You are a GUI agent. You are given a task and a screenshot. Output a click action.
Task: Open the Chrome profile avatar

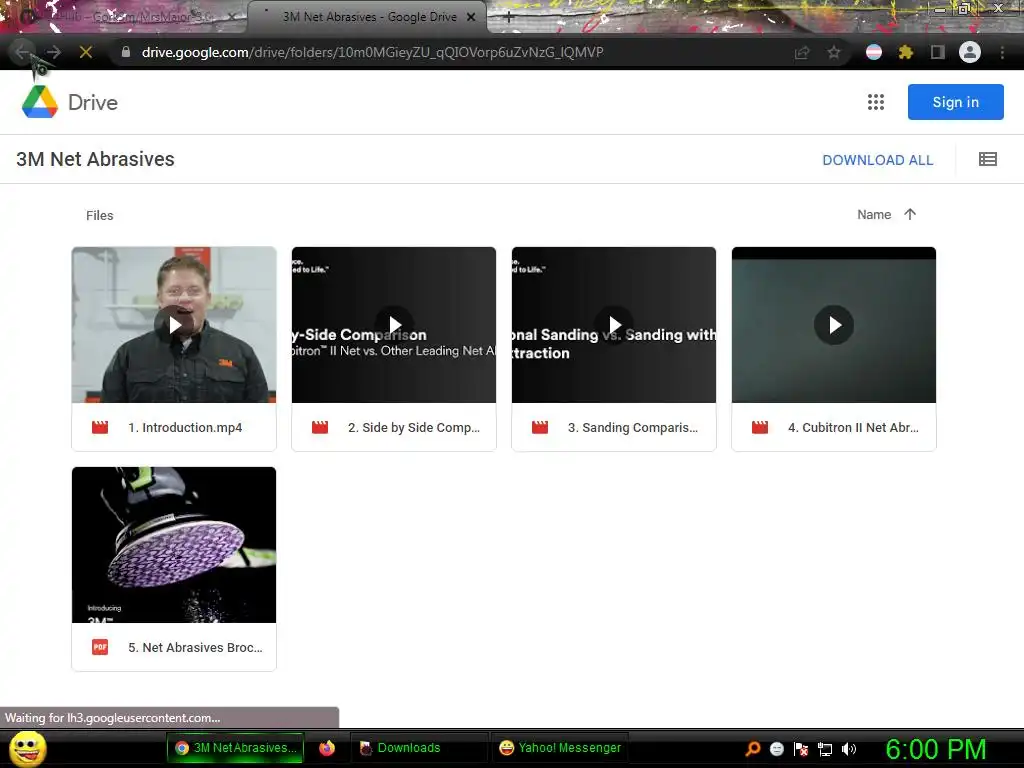click(970, 52)
